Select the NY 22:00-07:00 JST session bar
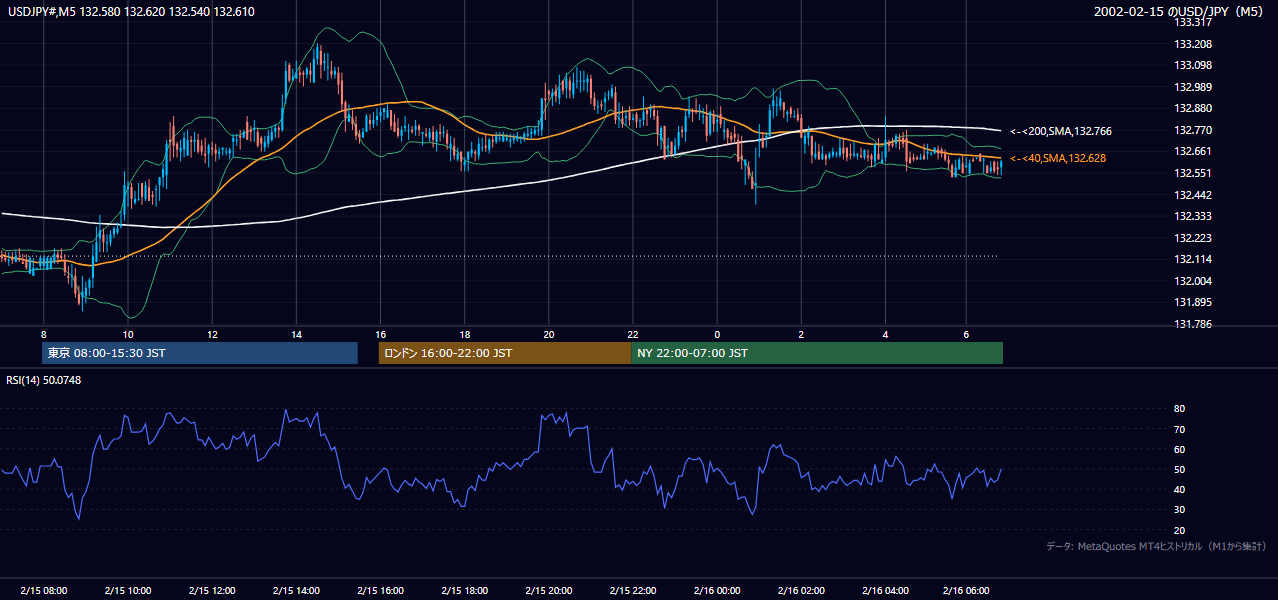 tap(817, 353)
